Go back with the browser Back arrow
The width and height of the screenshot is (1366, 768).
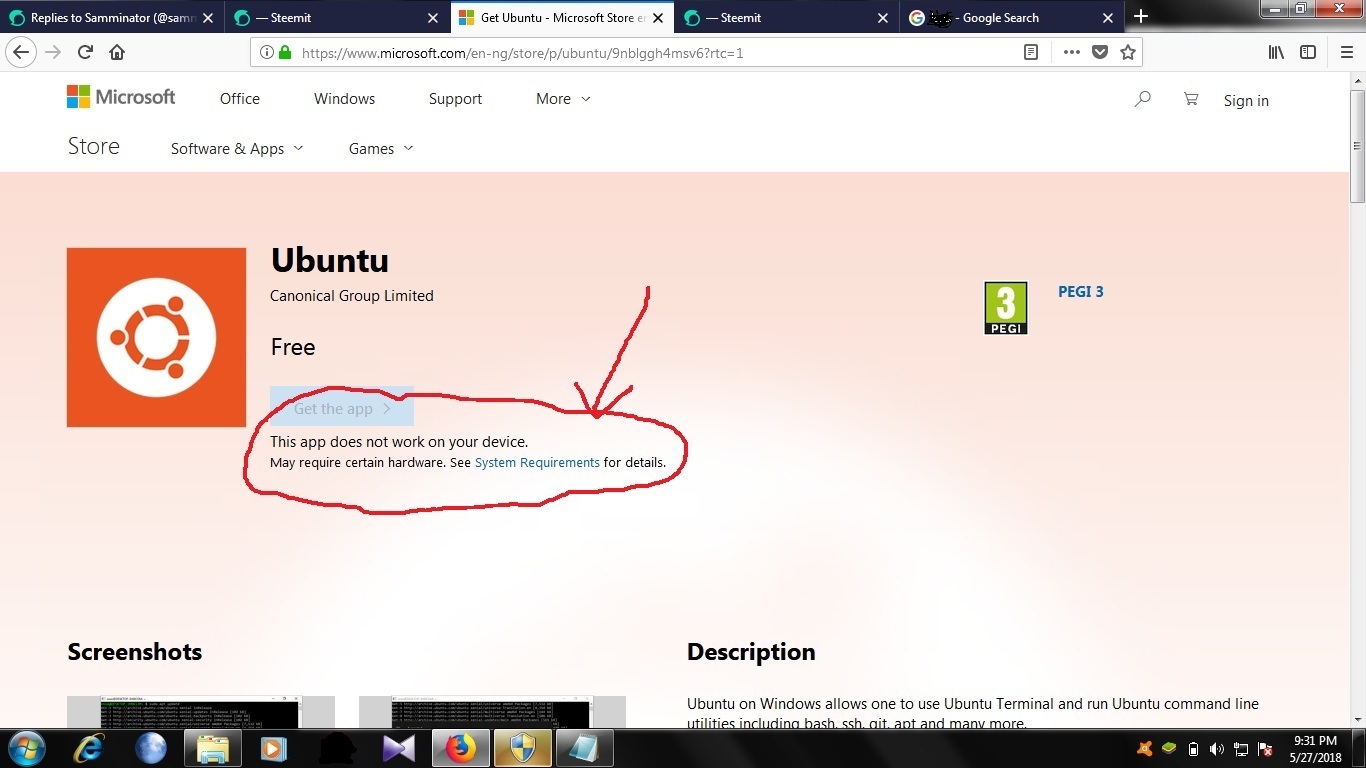[x=21, y=52]
